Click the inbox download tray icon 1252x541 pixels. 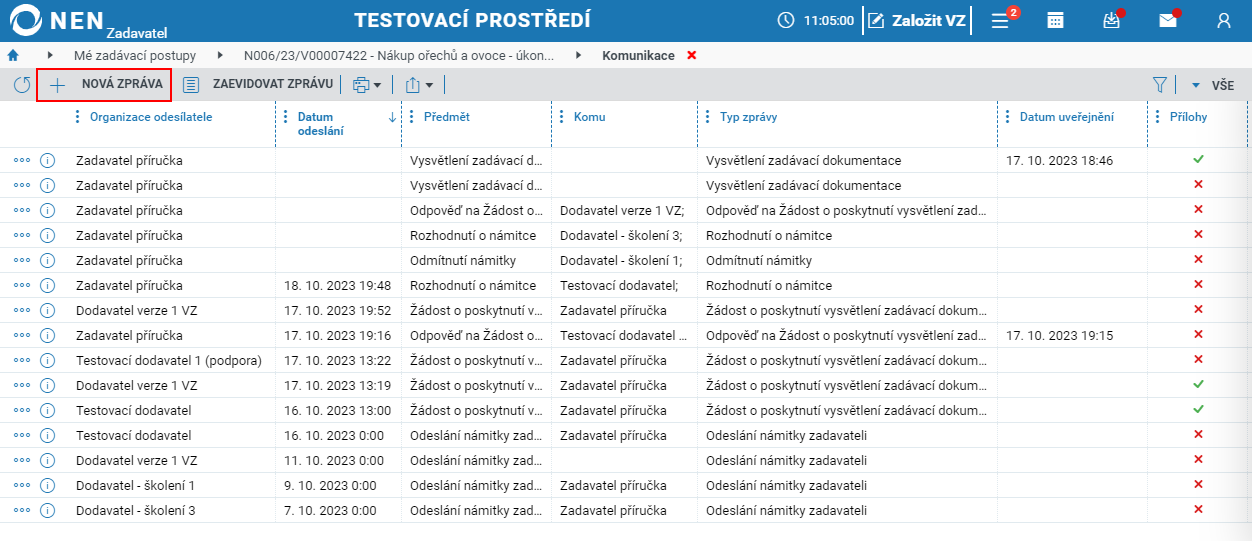coord(1111,20)
